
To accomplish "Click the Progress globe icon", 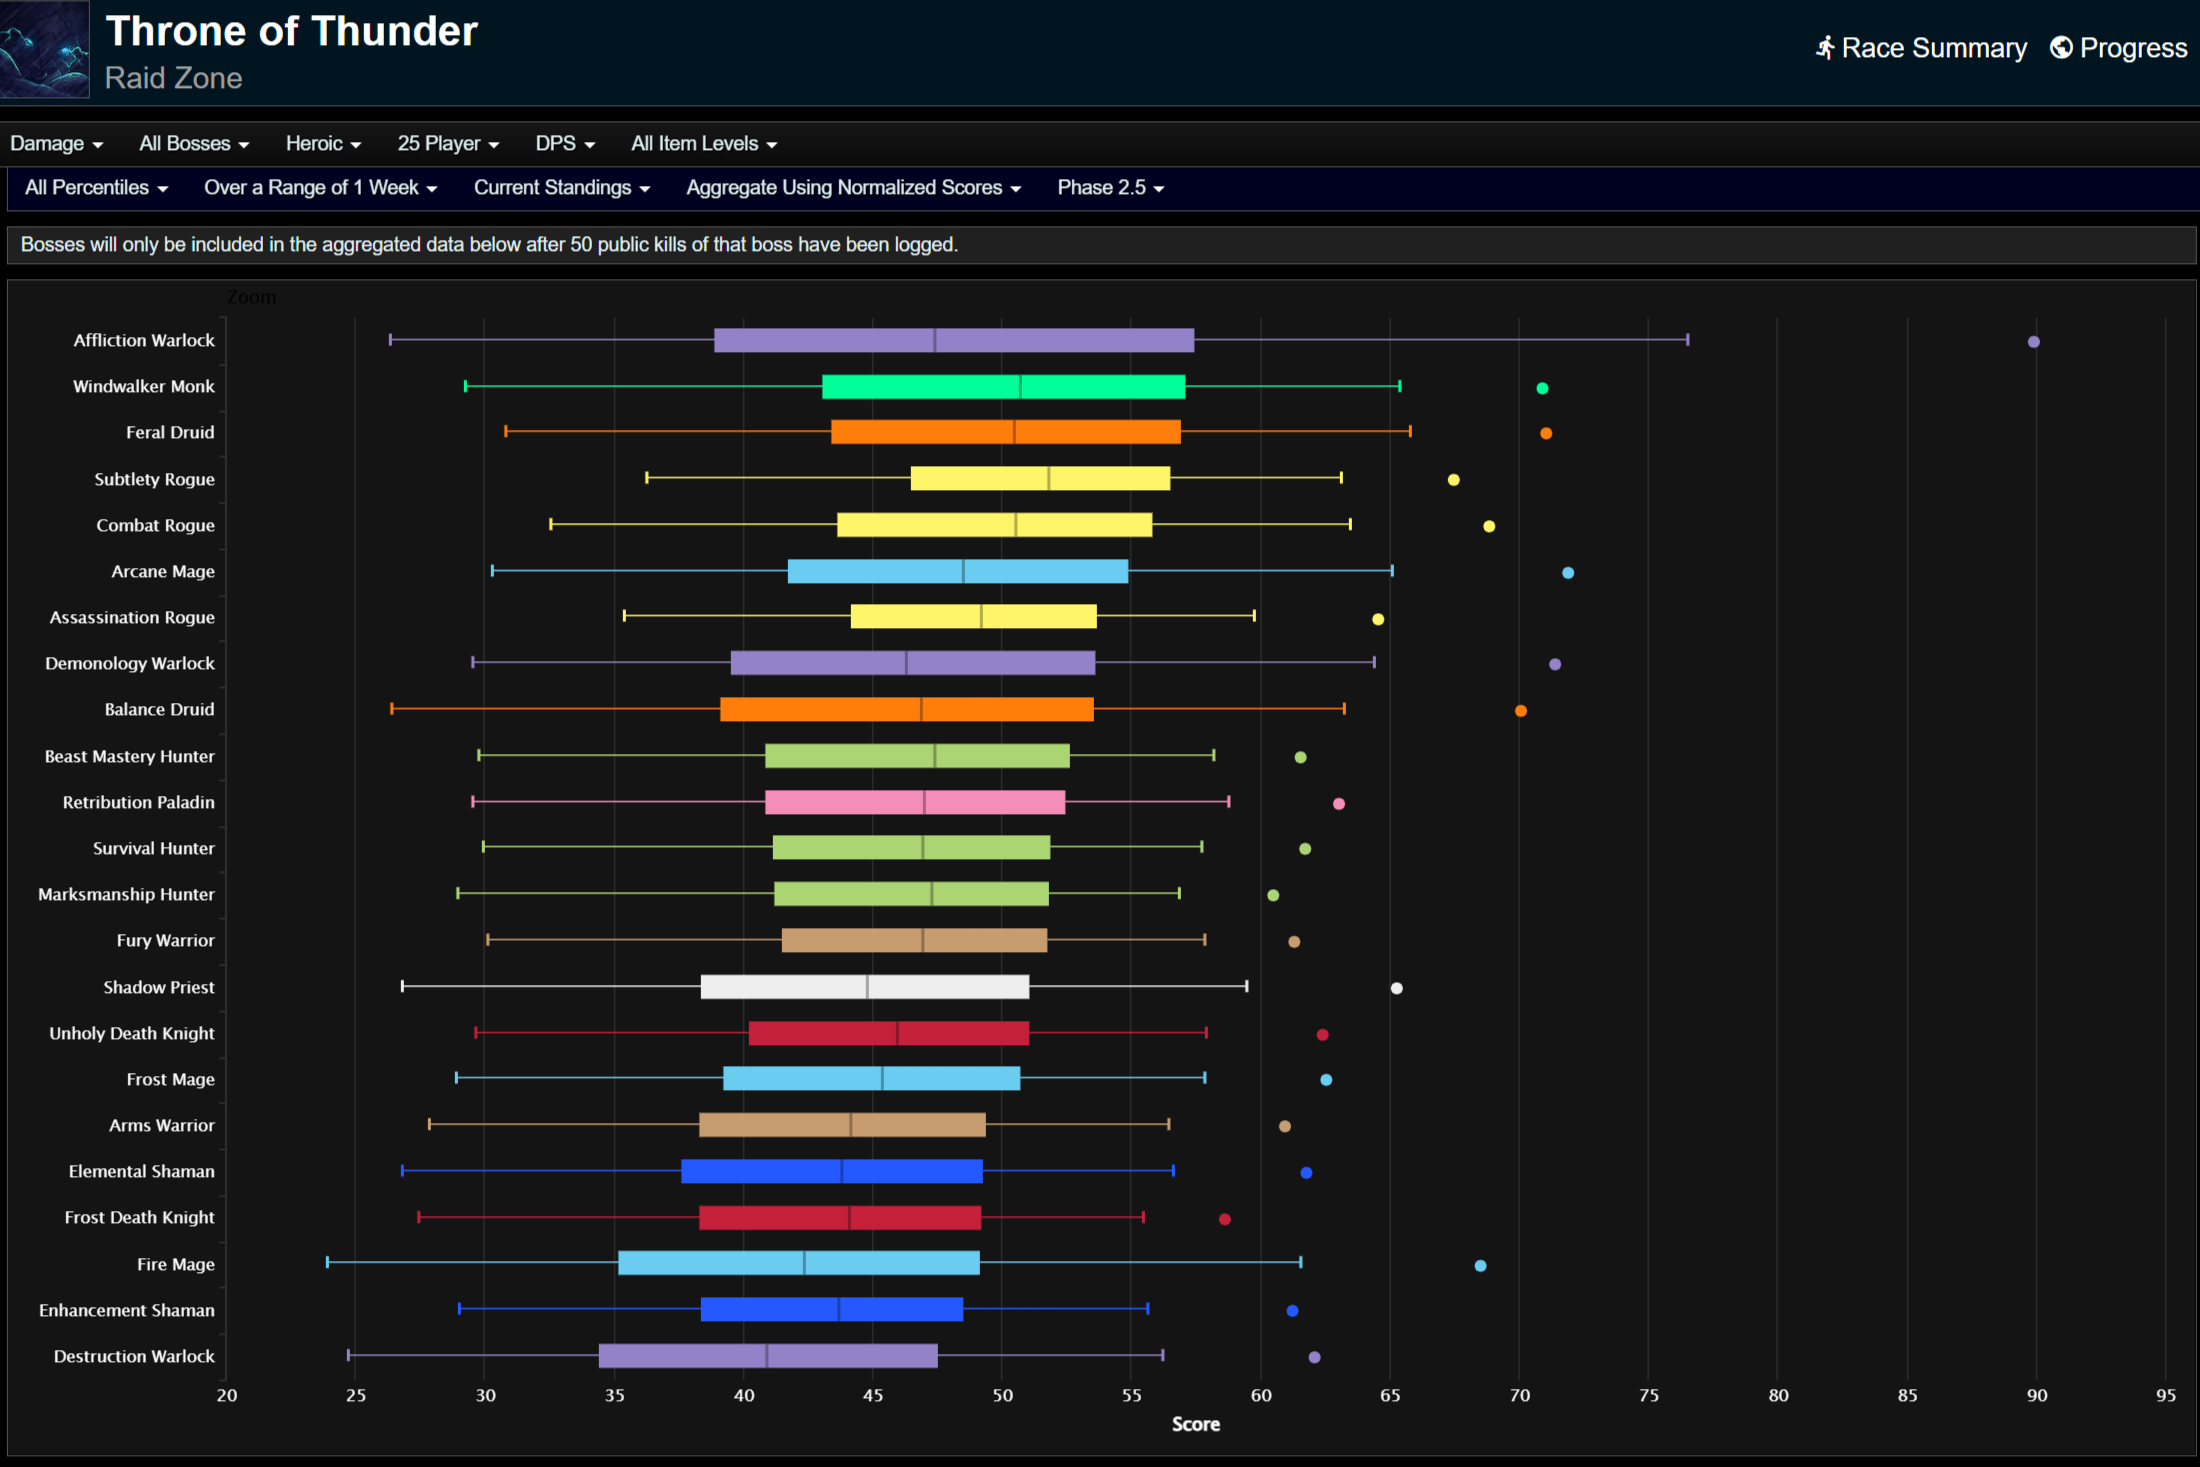I will 2061,48.
